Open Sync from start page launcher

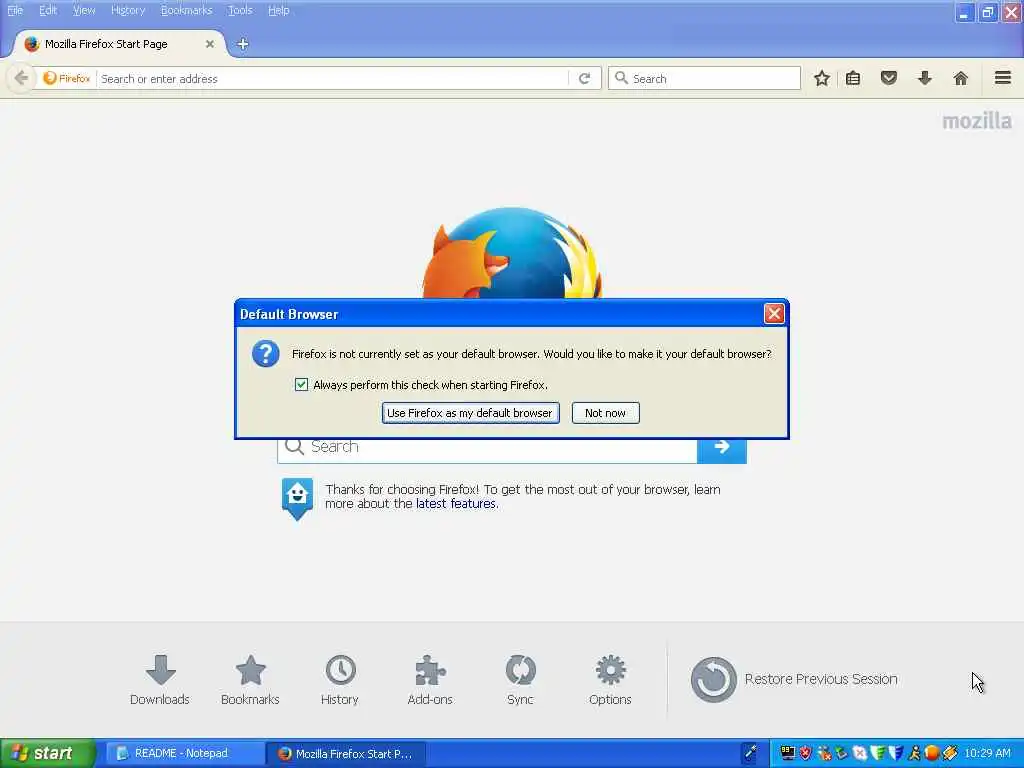tap(520, 680)
